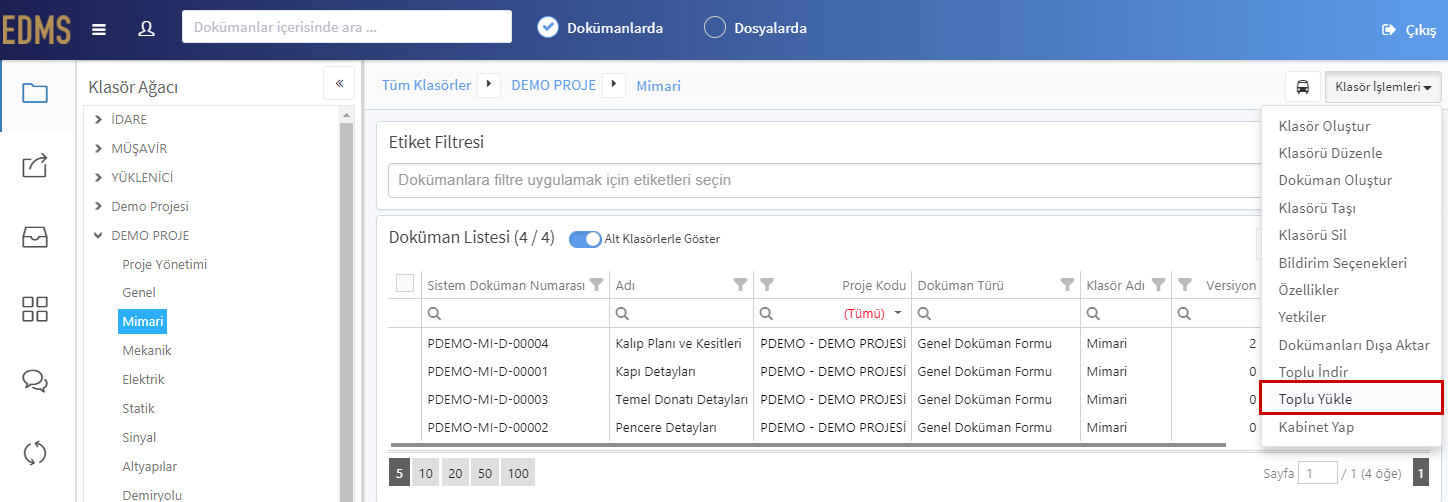Click the Mimari breadcrumb link
Viewport: 1448px width, 502px height.
coord(658,86)
